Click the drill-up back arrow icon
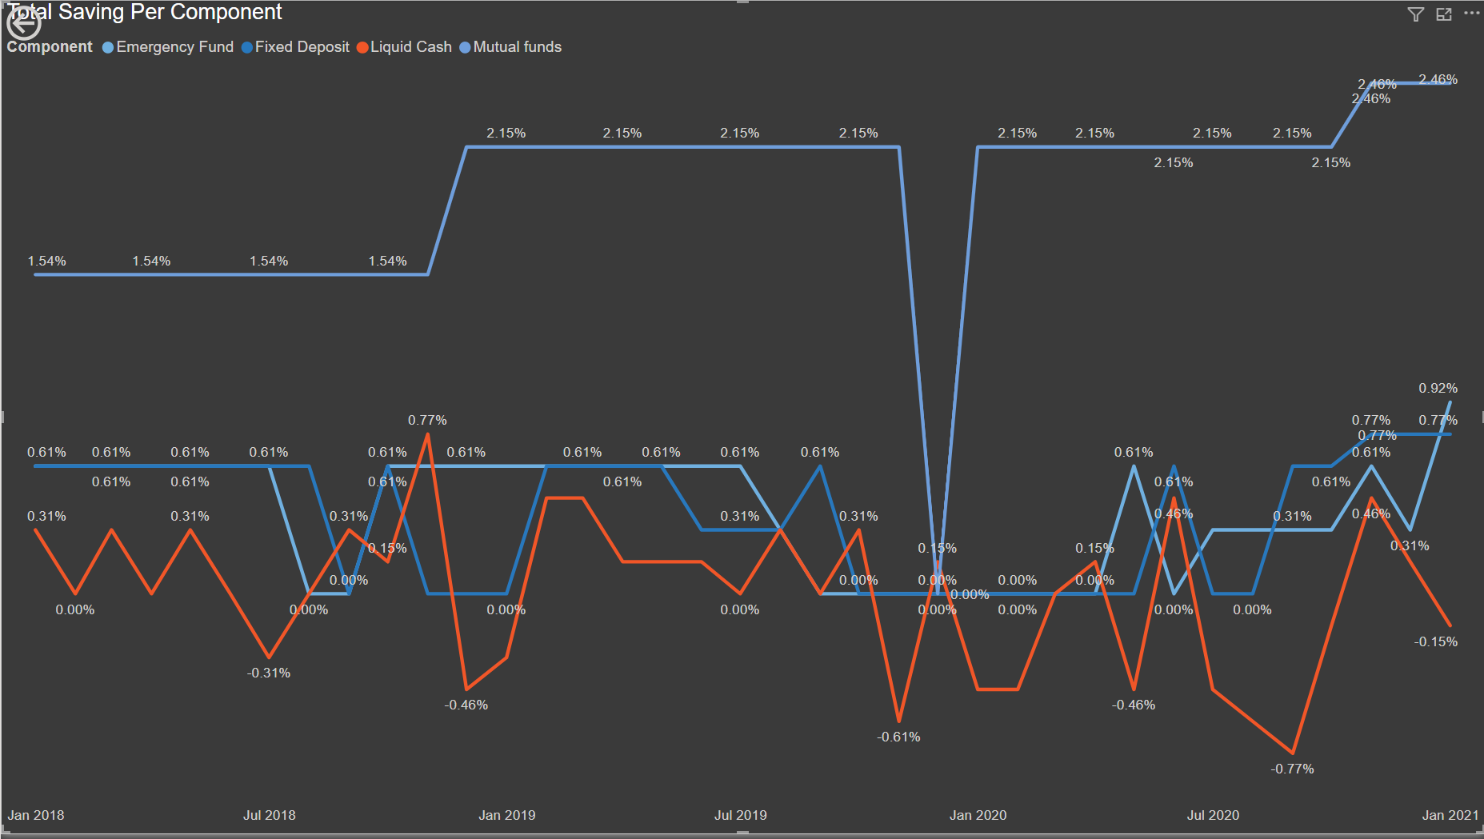The height and width of the screenshot is (839, 1484). tap(22, 22)
